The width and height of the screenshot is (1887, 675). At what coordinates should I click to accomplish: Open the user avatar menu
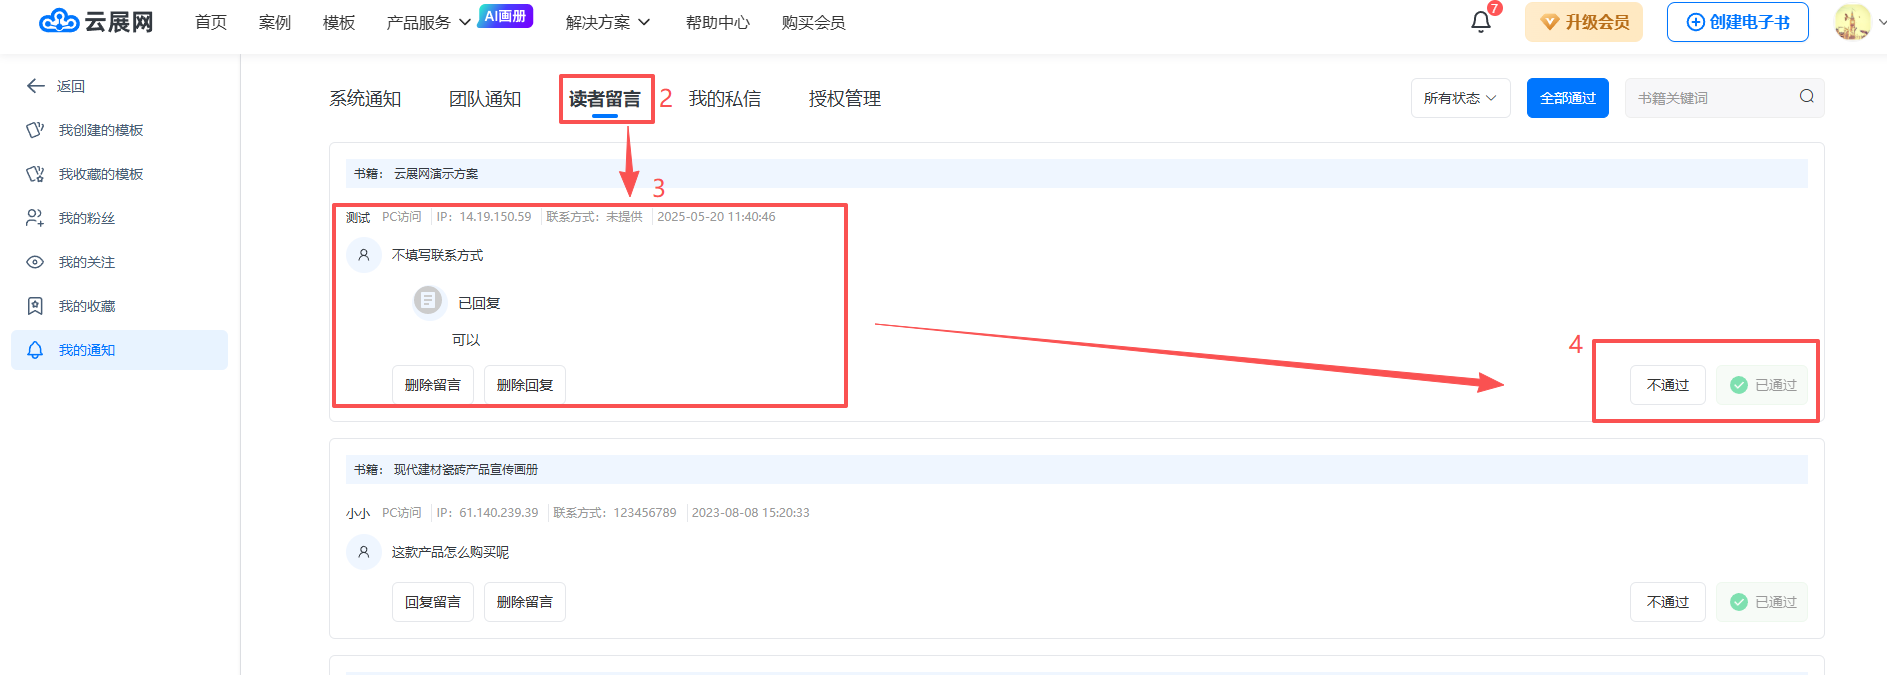point(1852,22)
